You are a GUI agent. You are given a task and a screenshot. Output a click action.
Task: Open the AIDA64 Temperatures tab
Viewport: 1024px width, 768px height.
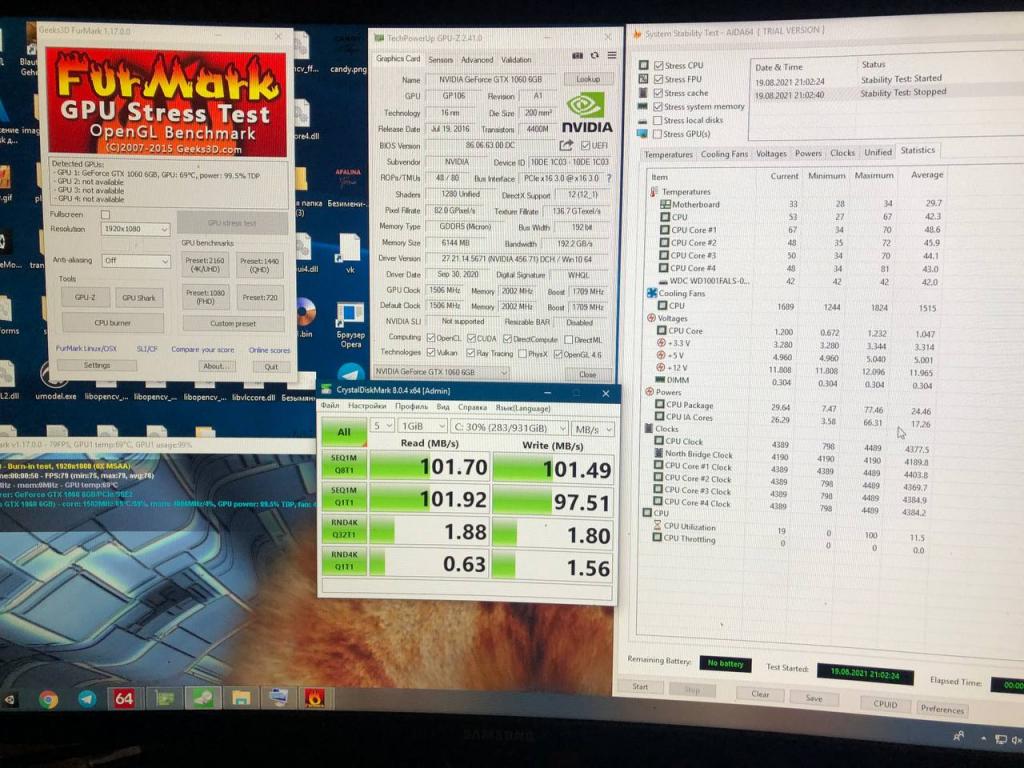(668, 155)
